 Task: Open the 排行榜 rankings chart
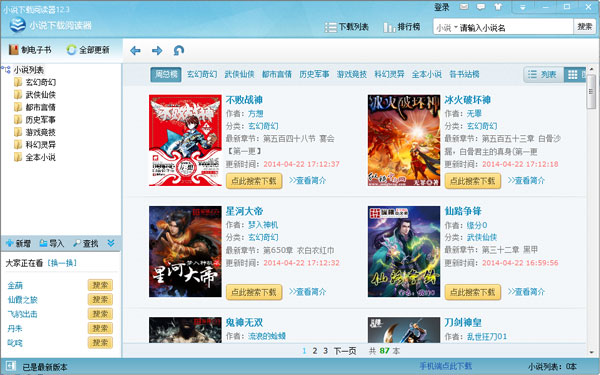(402, 27)
